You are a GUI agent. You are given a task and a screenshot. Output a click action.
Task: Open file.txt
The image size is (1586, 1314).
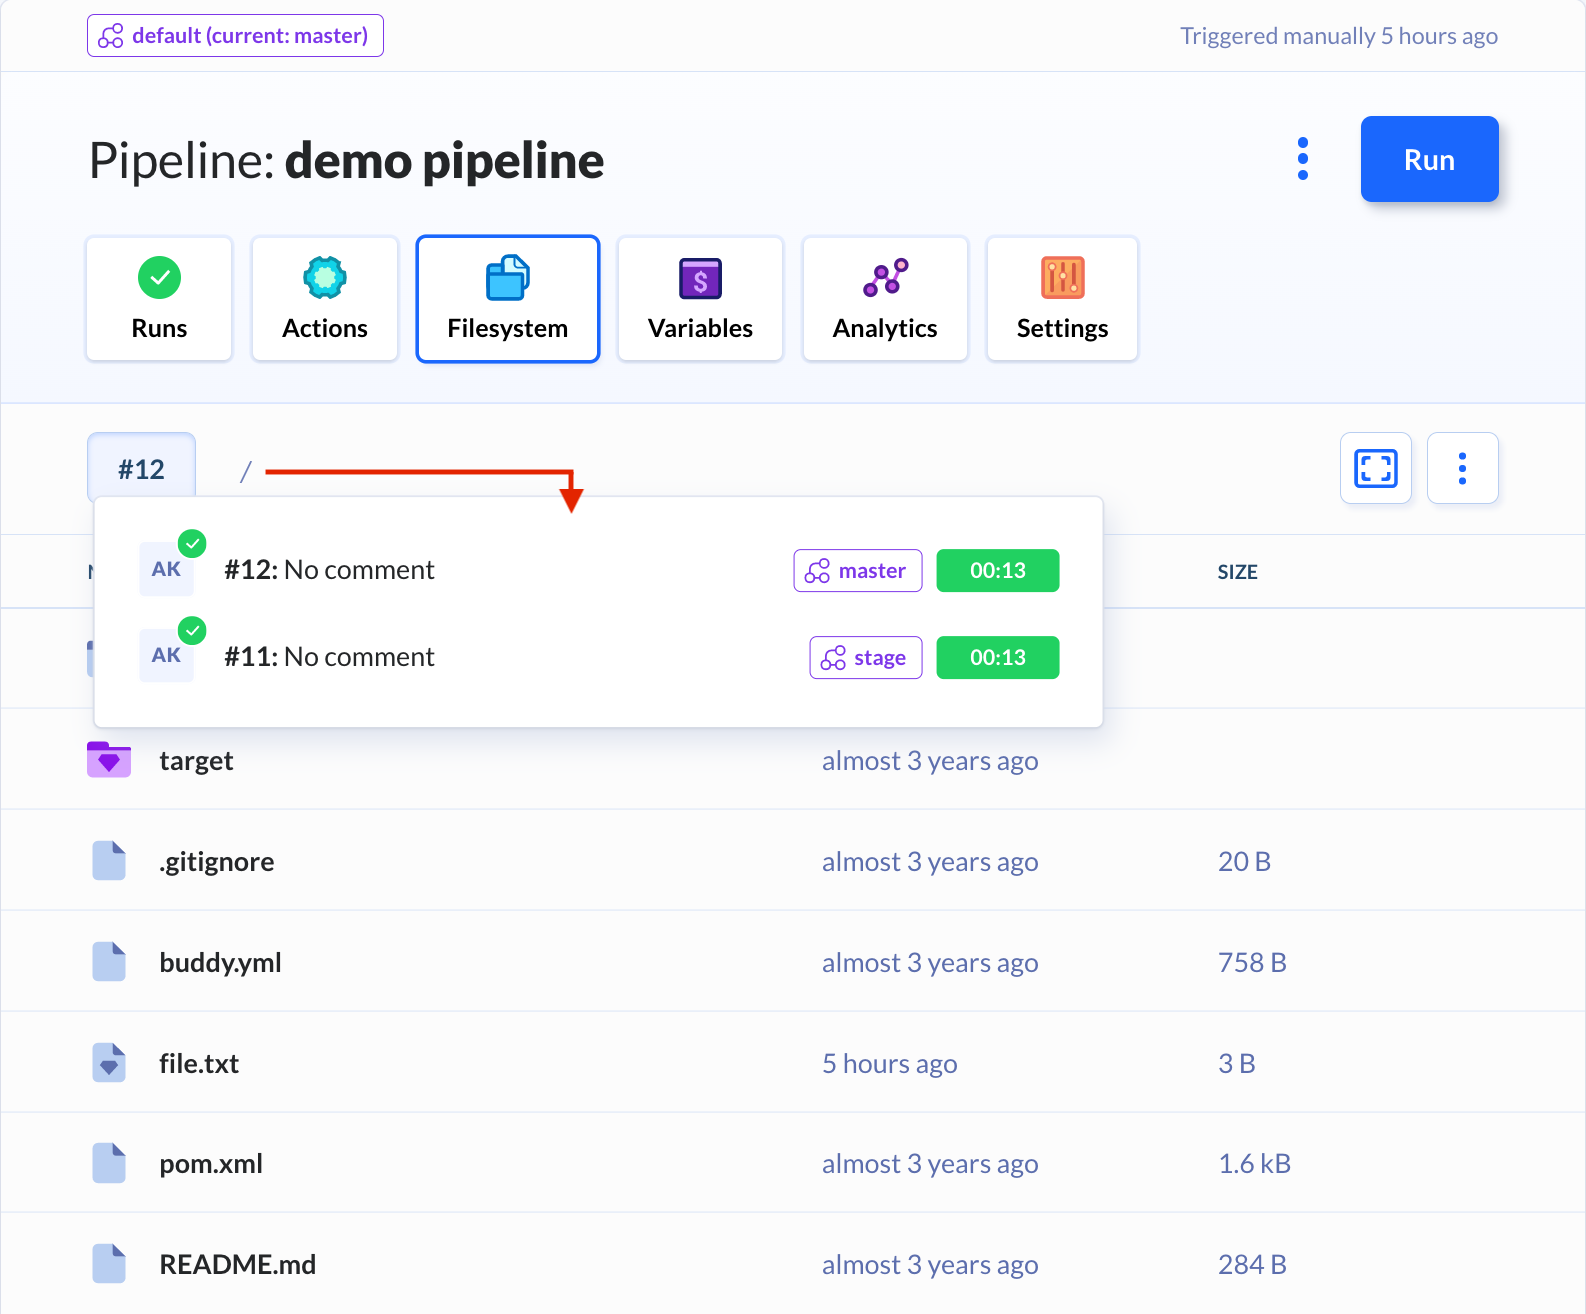[x=199, y=1064]
